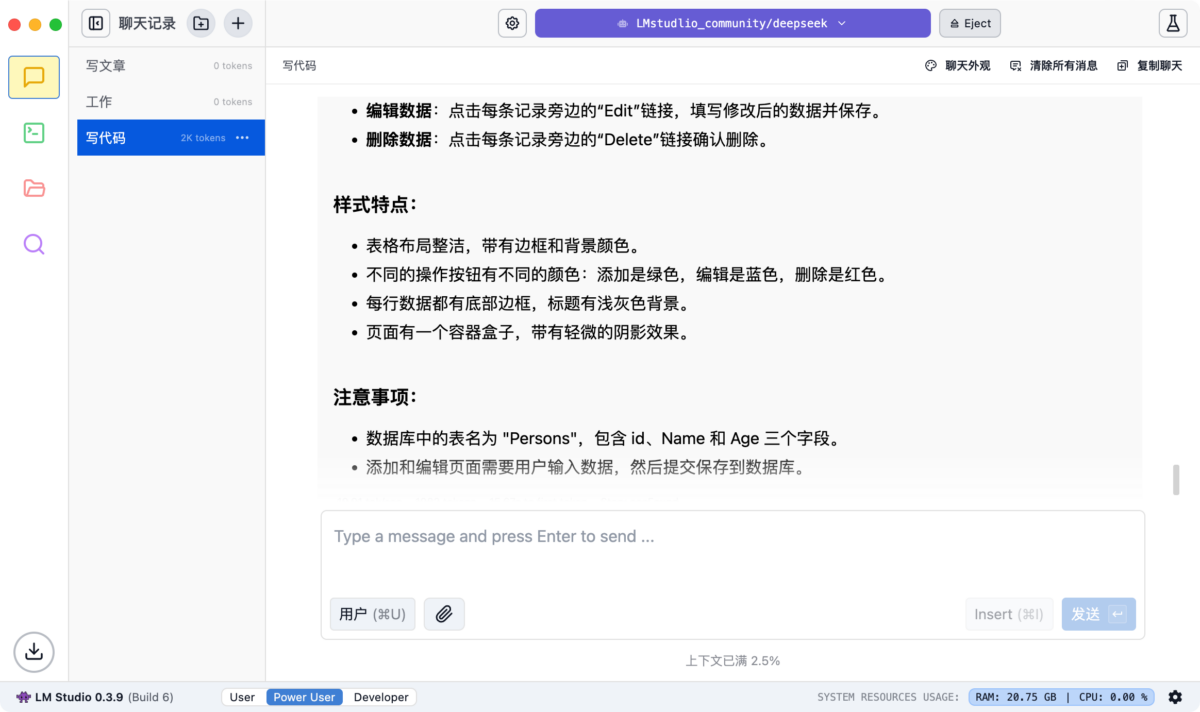Select the 工作 chat
The image size is (1200, 712).
pyautogui.click(x=171, y=102)
